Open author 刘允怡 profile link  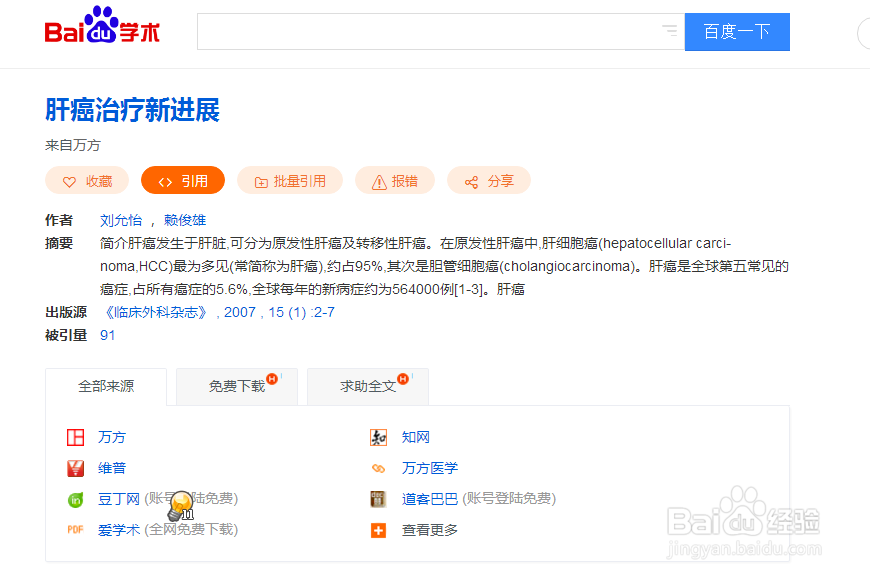(121, 220)
